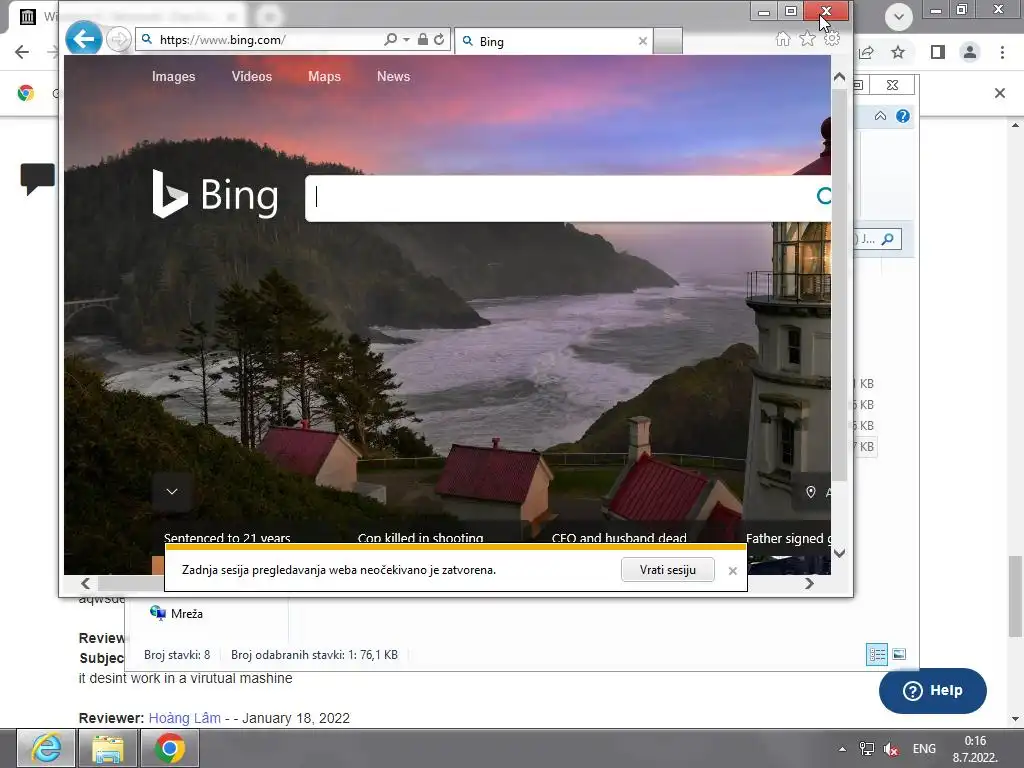
Task: Collapse the ribbon chevron in Explorer window
Action: pyautogui.click(x=880, y=116)
